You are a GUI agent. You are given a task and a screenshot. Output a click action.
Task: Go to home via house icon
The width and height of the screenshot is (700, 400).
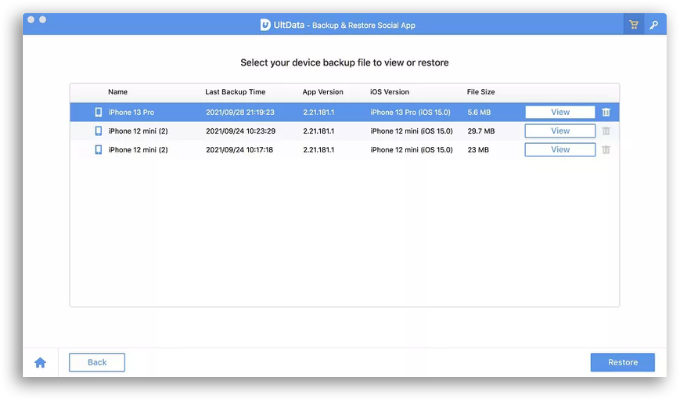click(x=40, y=362)
